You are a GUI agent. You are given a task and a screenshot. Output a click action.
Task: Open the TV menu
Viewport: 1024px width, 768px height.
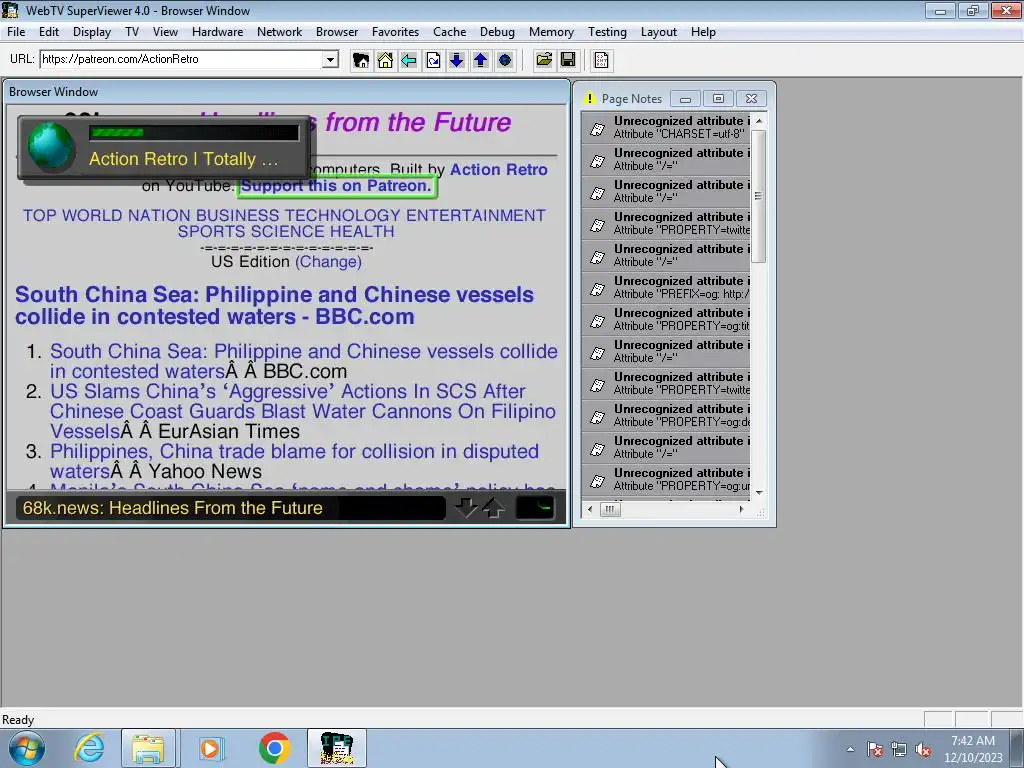(x=132, y=32)
